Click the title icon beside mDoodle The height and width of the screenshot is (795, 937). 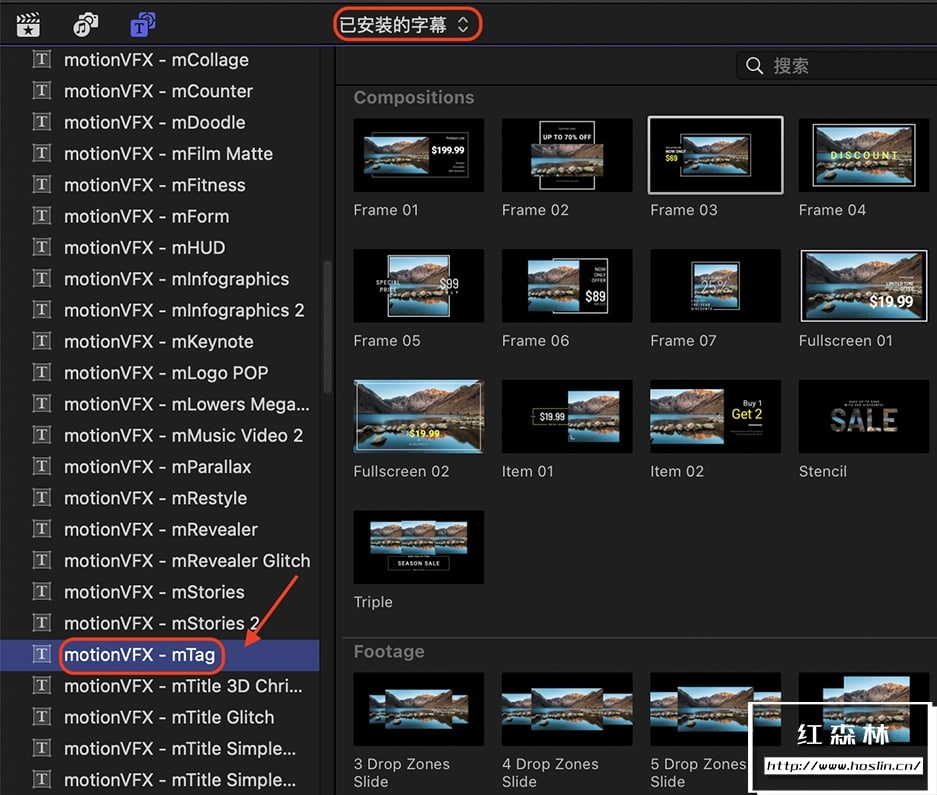(x=41, y=122)
